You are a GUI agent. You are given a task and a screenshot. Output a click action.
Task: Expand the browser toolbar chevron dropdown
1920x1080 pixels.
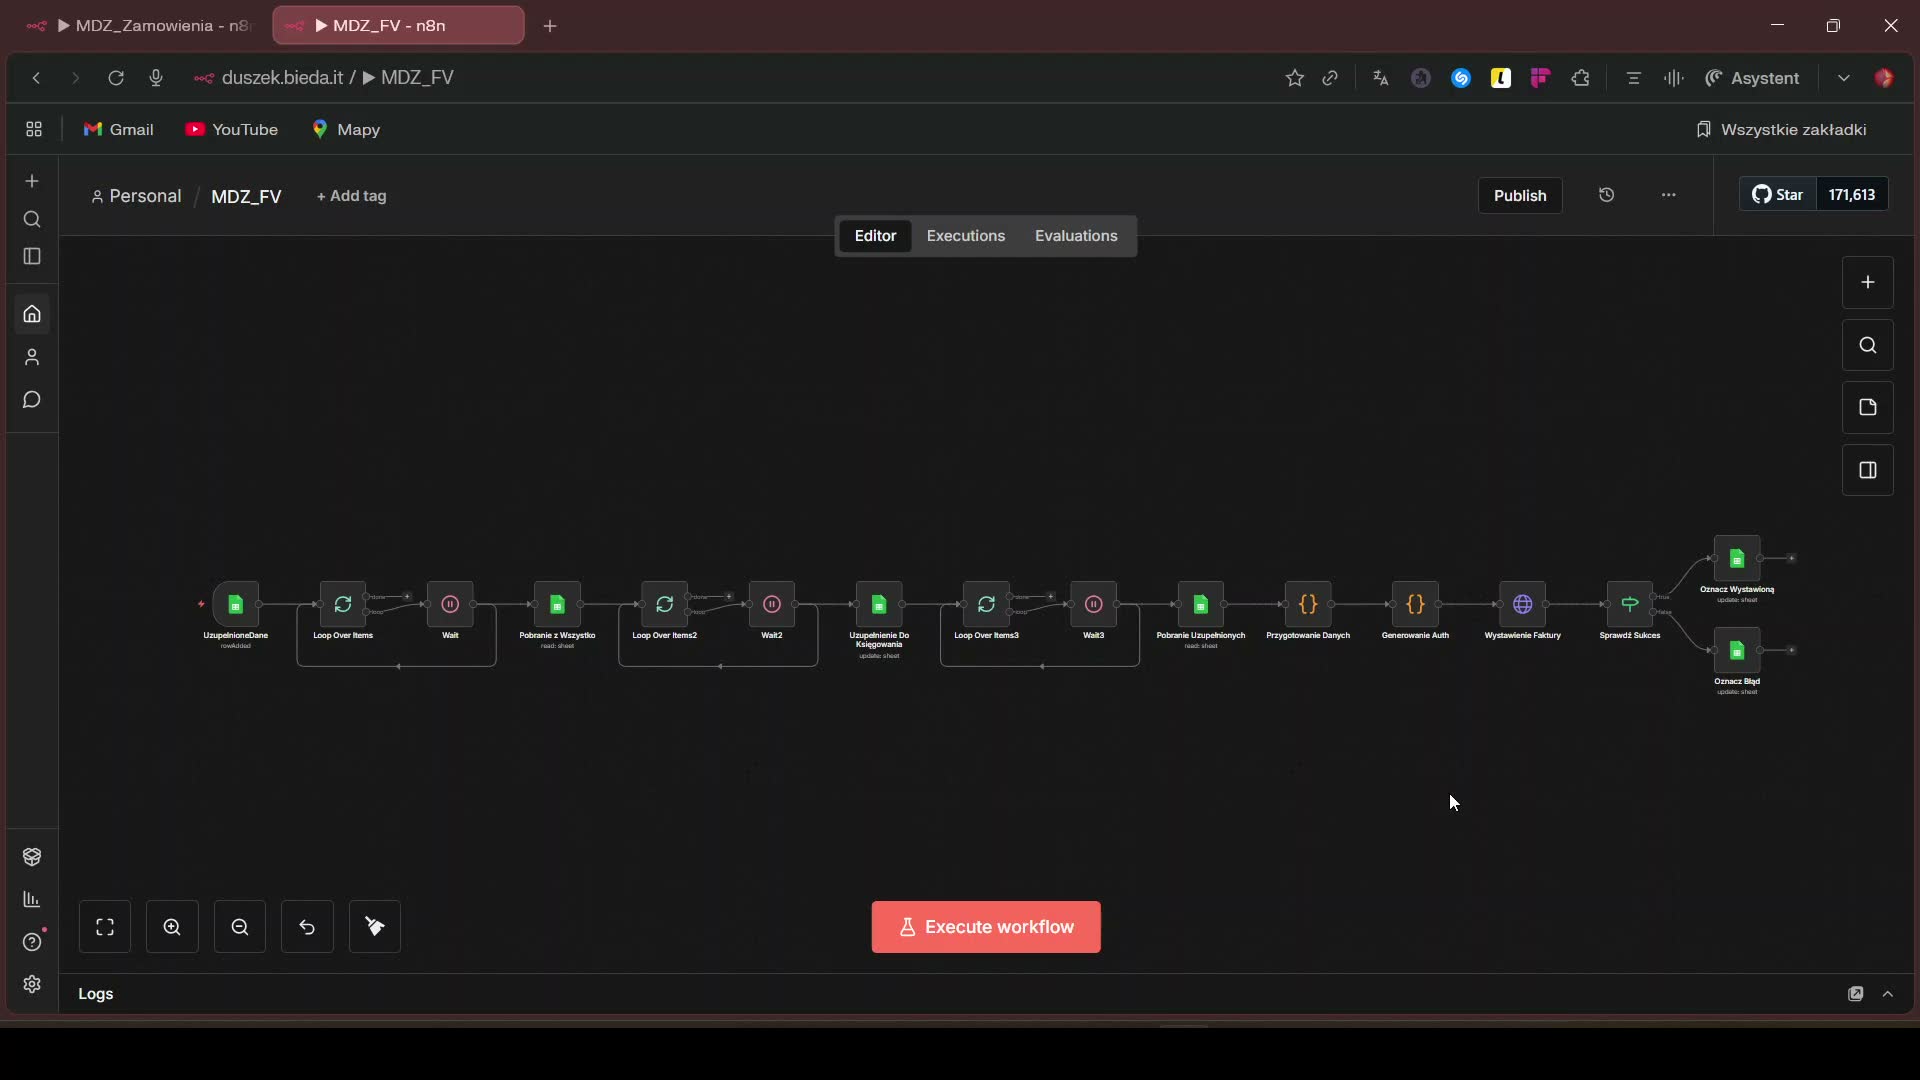(1843, 78)
